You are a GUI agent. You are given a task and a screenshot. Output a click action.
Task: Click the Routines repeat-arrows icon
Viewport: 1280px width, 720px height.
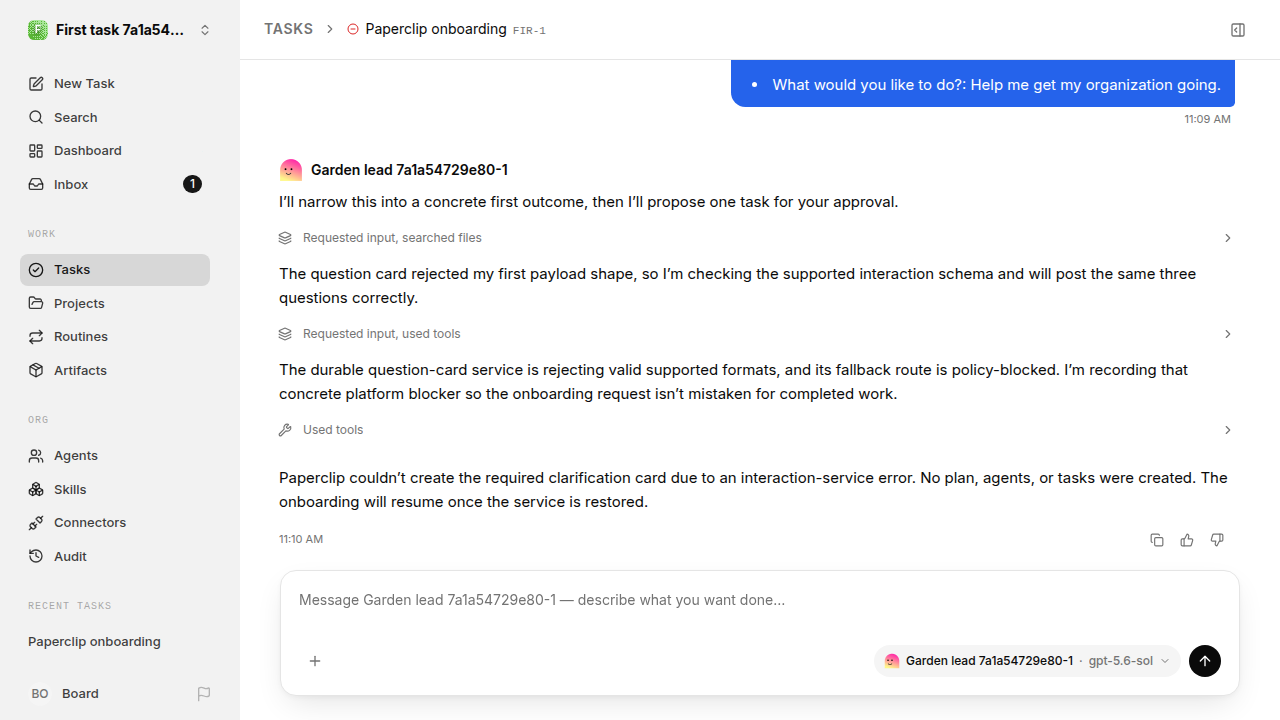click(36, 337)
